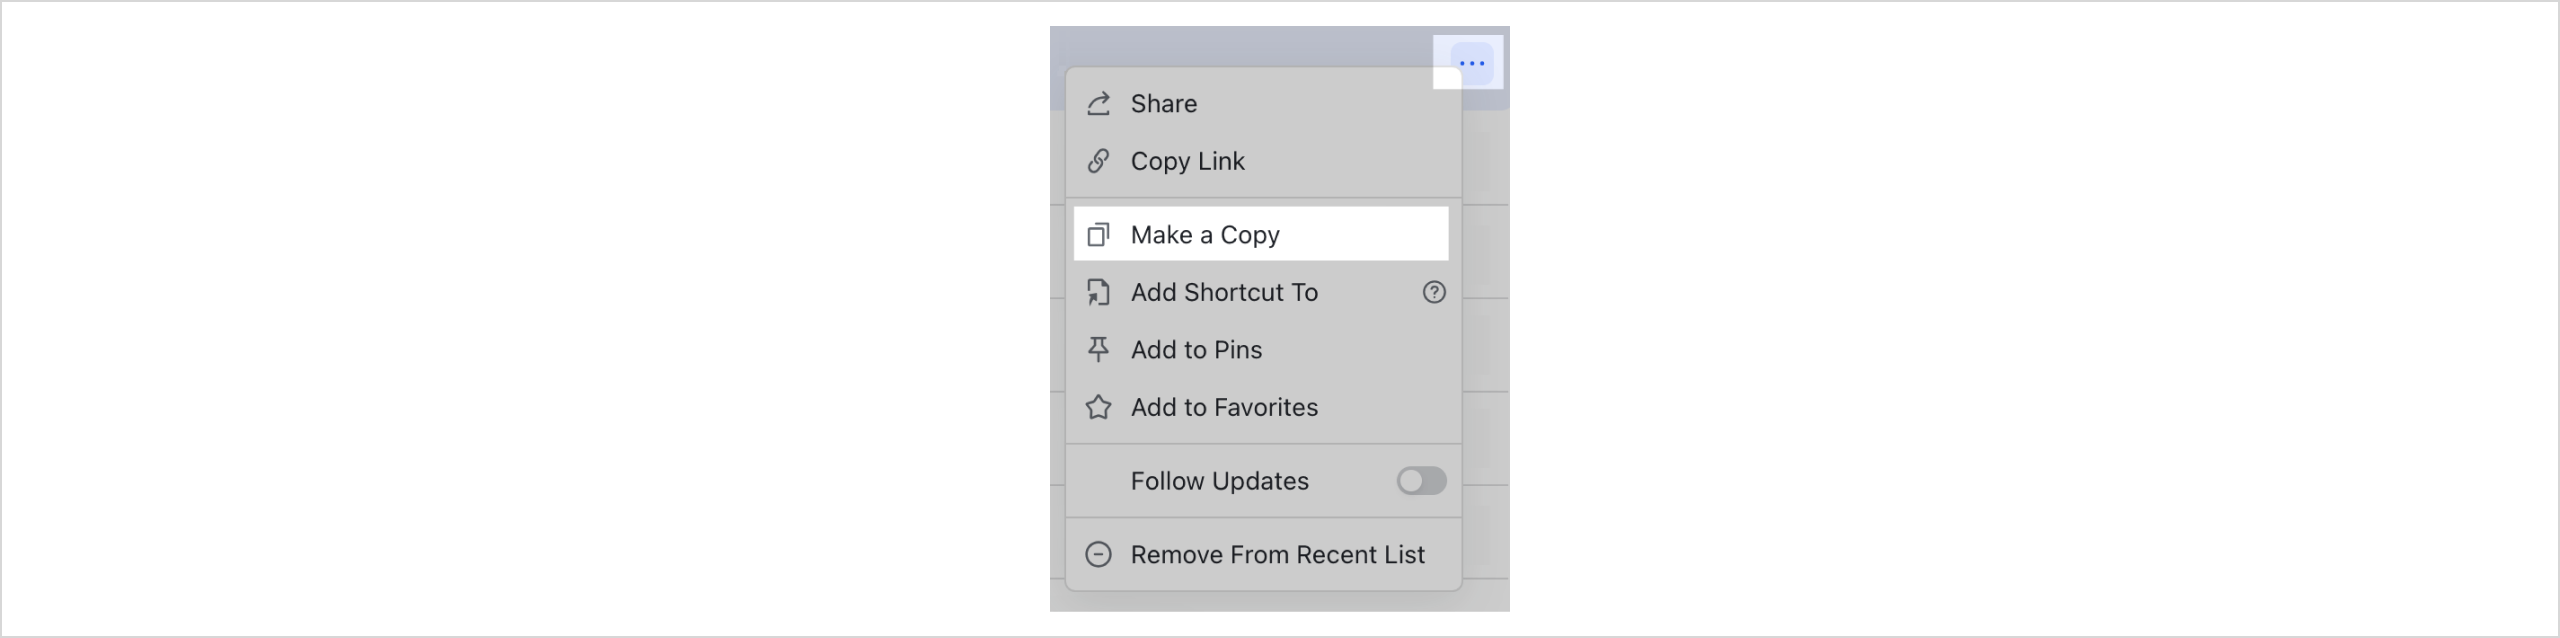Screen dimensions: 2560x638
Task: Expand Add Shortcut To options
Action: pyautogui.click(x=1224, y=292)
